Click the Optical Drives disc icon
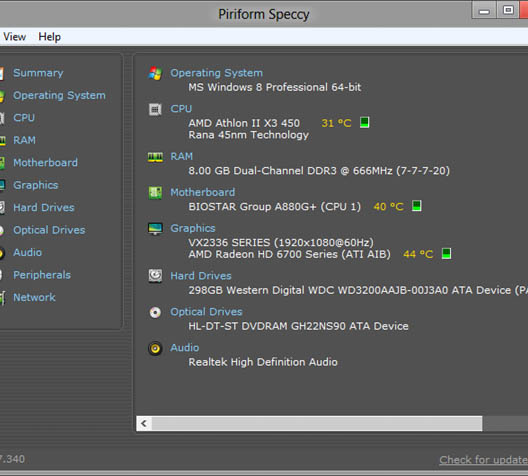 [155, 312]
